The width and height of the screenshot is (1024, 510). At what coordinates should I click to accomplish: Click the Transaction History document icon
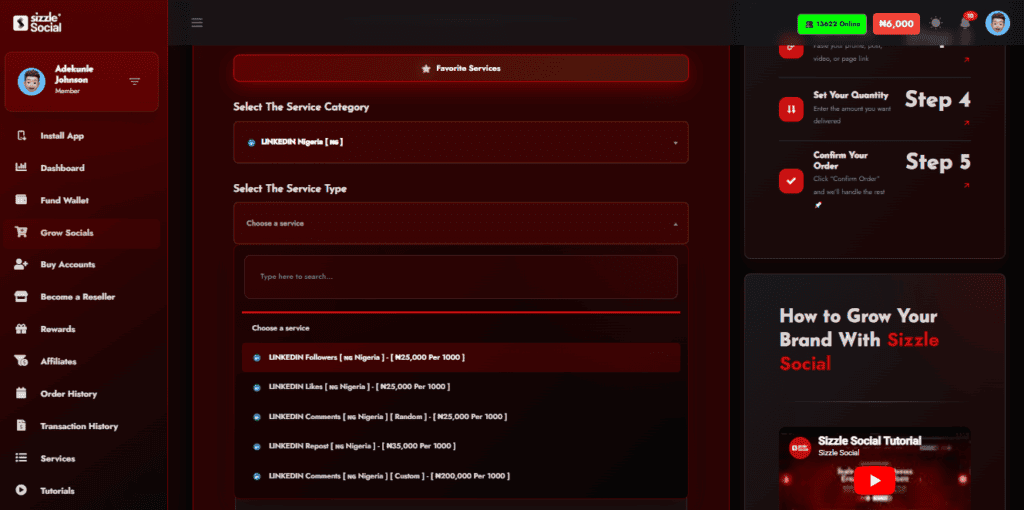[x=21, y=426]
